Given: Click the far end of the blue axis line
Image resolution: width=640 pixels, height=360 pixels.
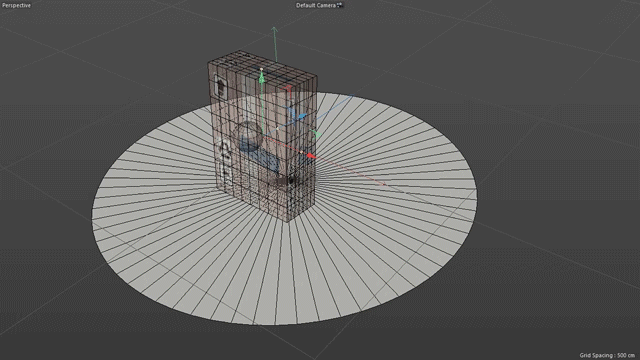Looking at the screenshot, I should (x=352, y=96).
